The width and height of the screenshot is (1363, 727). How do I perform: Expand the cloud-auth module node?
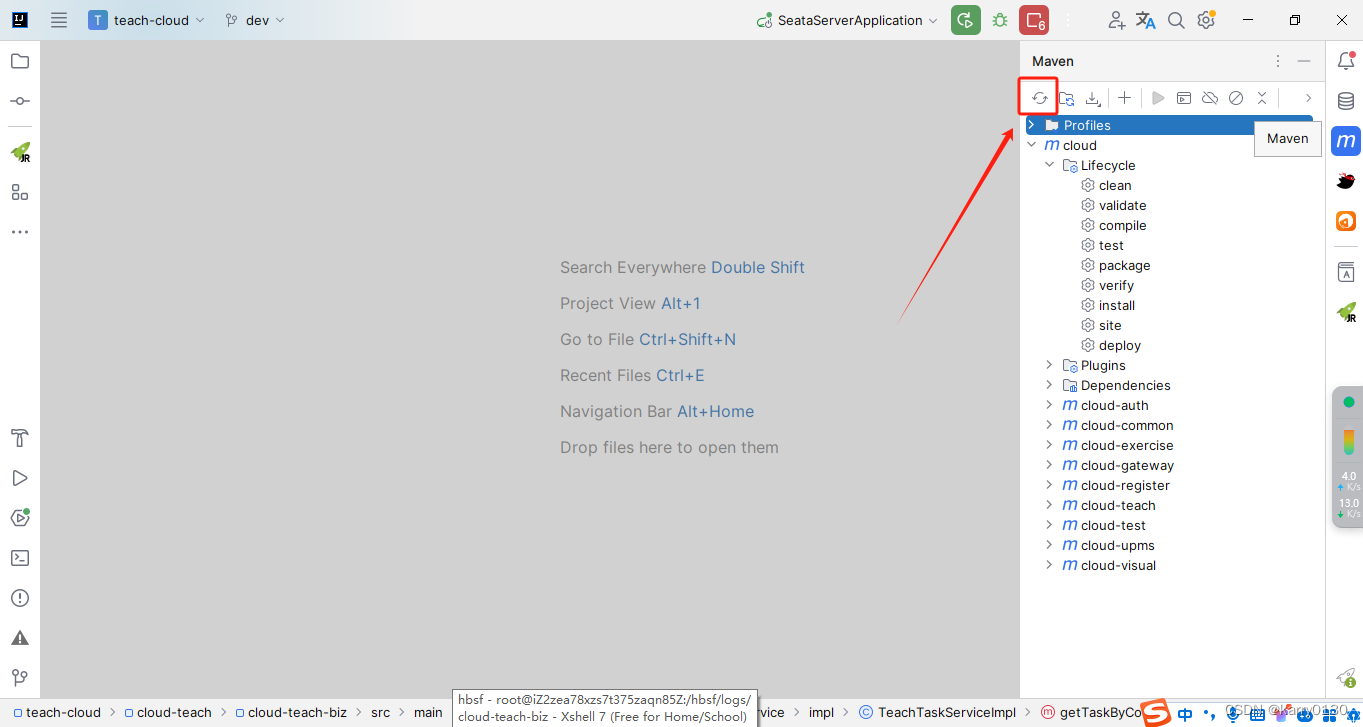pos(1048,405)
